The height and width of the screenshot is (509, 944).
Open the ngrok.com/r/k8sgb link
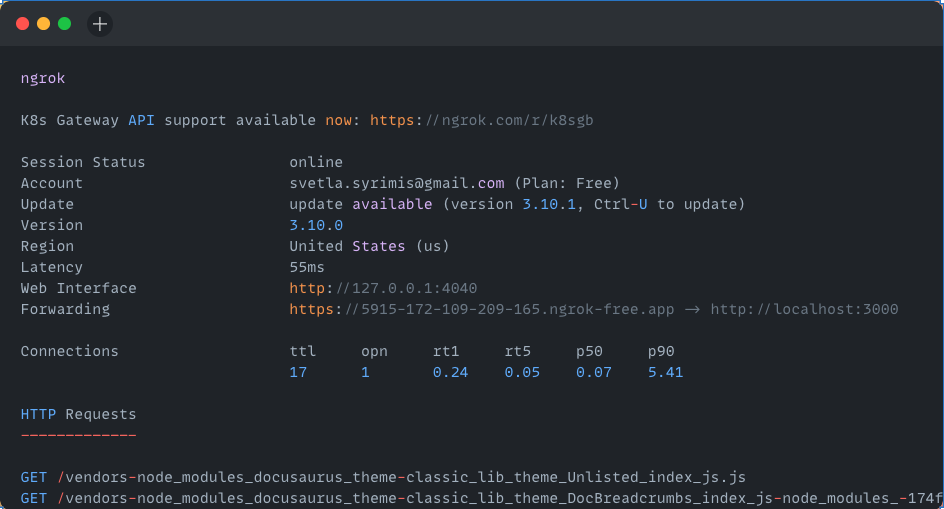point(481,120)
